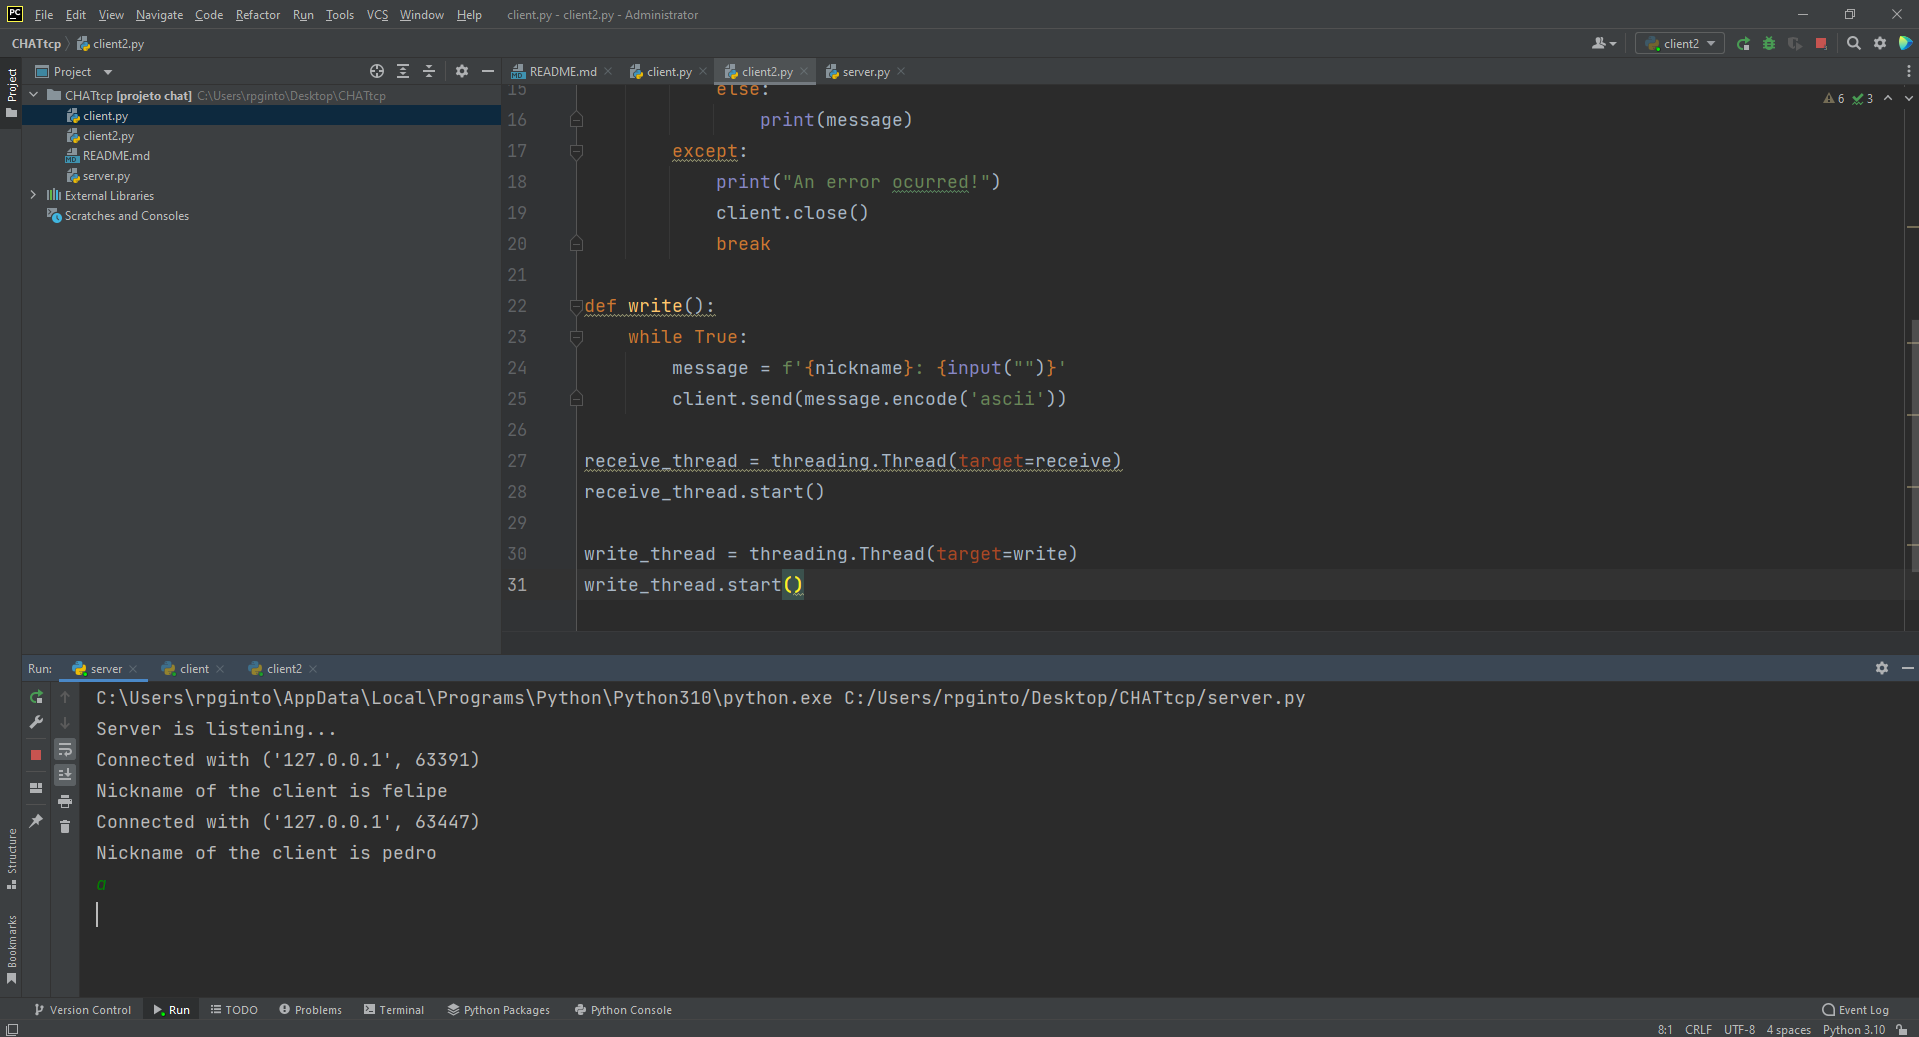1919x1037 pixels.
Task: Collapse the CHATtcp project folder
Action: 33,95
